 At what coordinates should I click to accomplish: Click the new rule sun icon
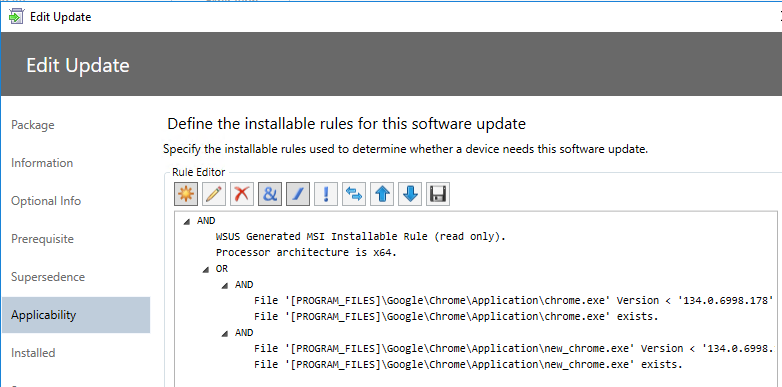click(x=186, y=193)
